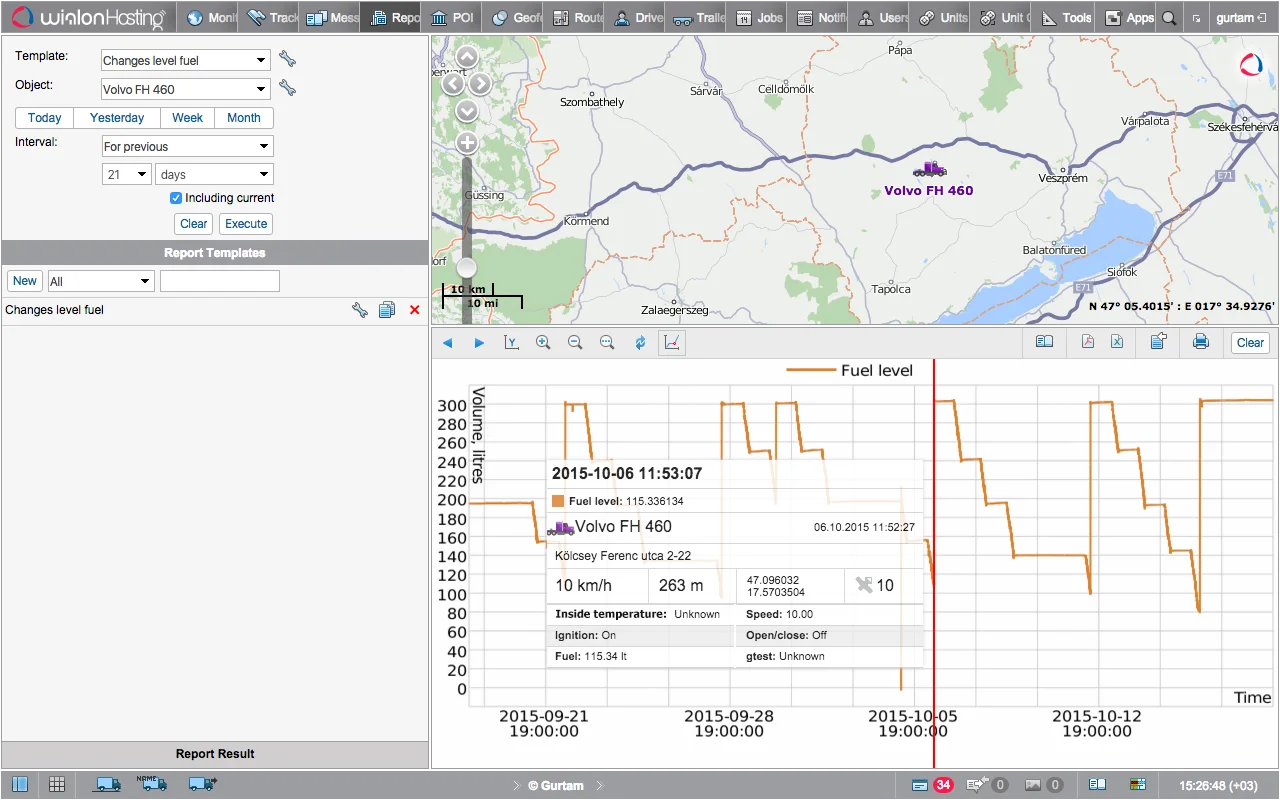Open the Template dropdown
This screenshot has width=1280, height=800.
point(186,60)
